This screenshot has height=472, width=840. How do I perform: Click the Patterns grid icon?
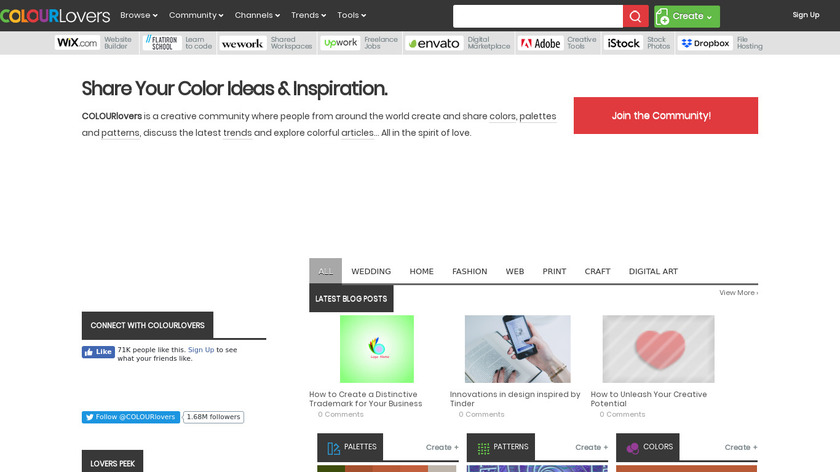(x=483, y=448)
